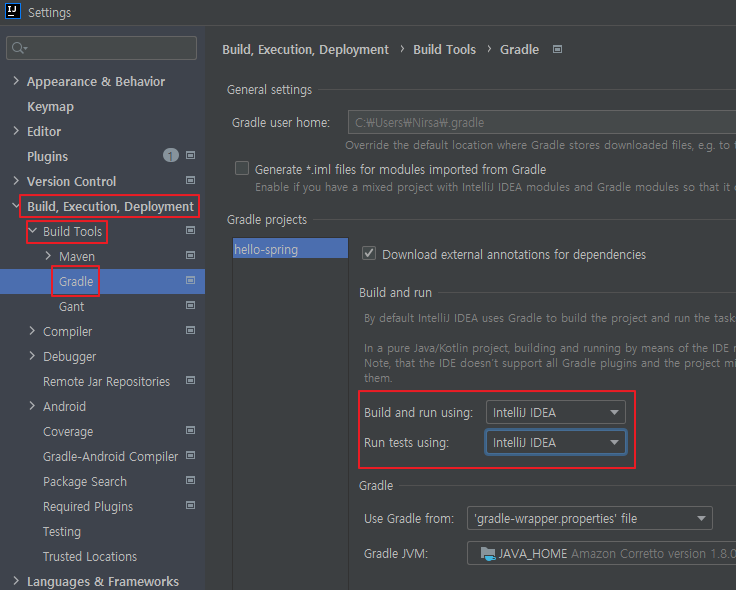Click project-level icon beside Package Search
This screenshot has height=590, width=736.
190,480
